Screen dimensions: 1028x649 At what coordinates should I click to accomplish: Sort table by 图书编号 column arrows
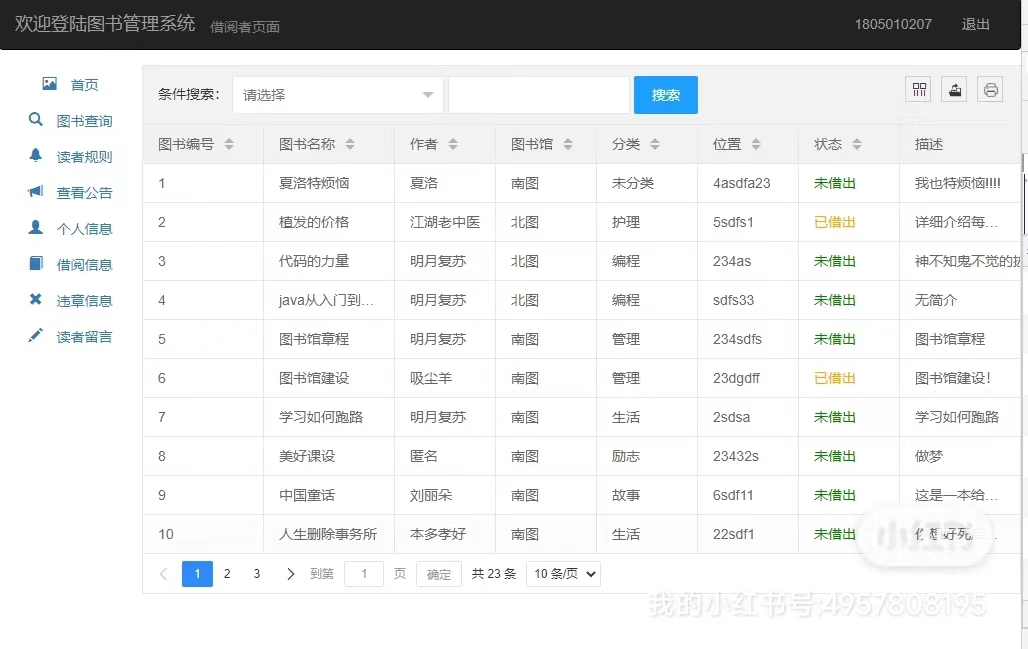click(229, 145)
